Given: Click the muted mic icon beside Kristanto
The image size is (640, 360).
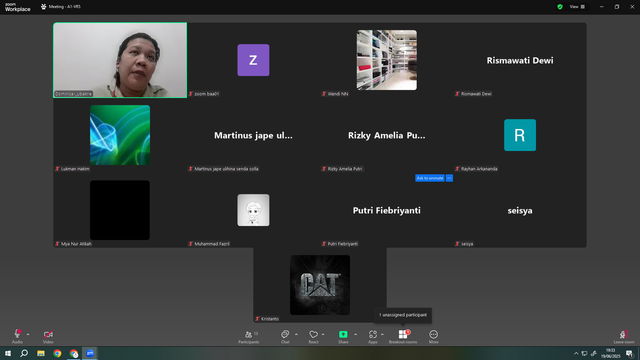Looking at the screenshot, I should [x=257, y=319].
